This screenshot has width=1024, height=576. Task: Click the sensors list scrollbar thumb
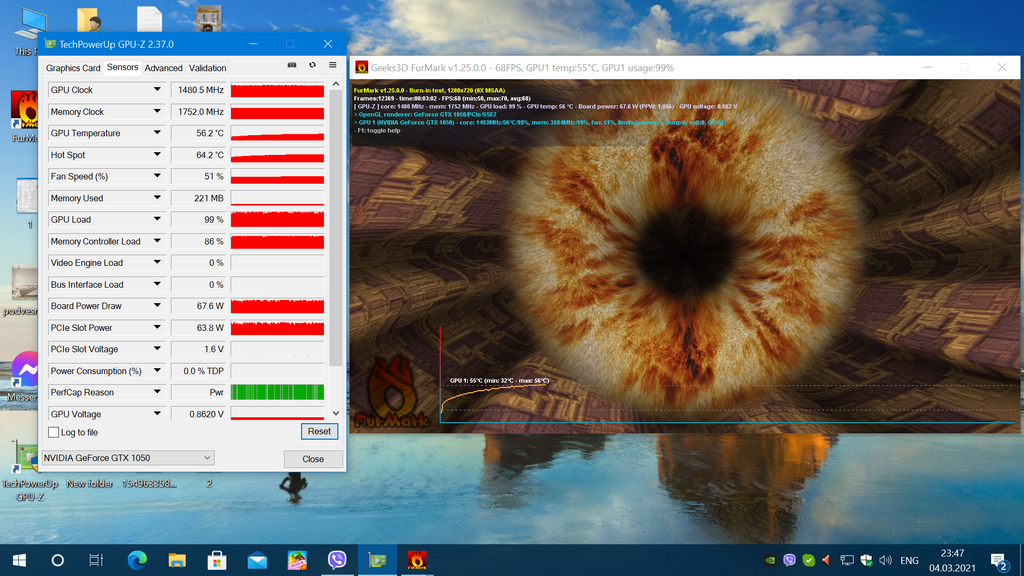click(x=336, y=229)
